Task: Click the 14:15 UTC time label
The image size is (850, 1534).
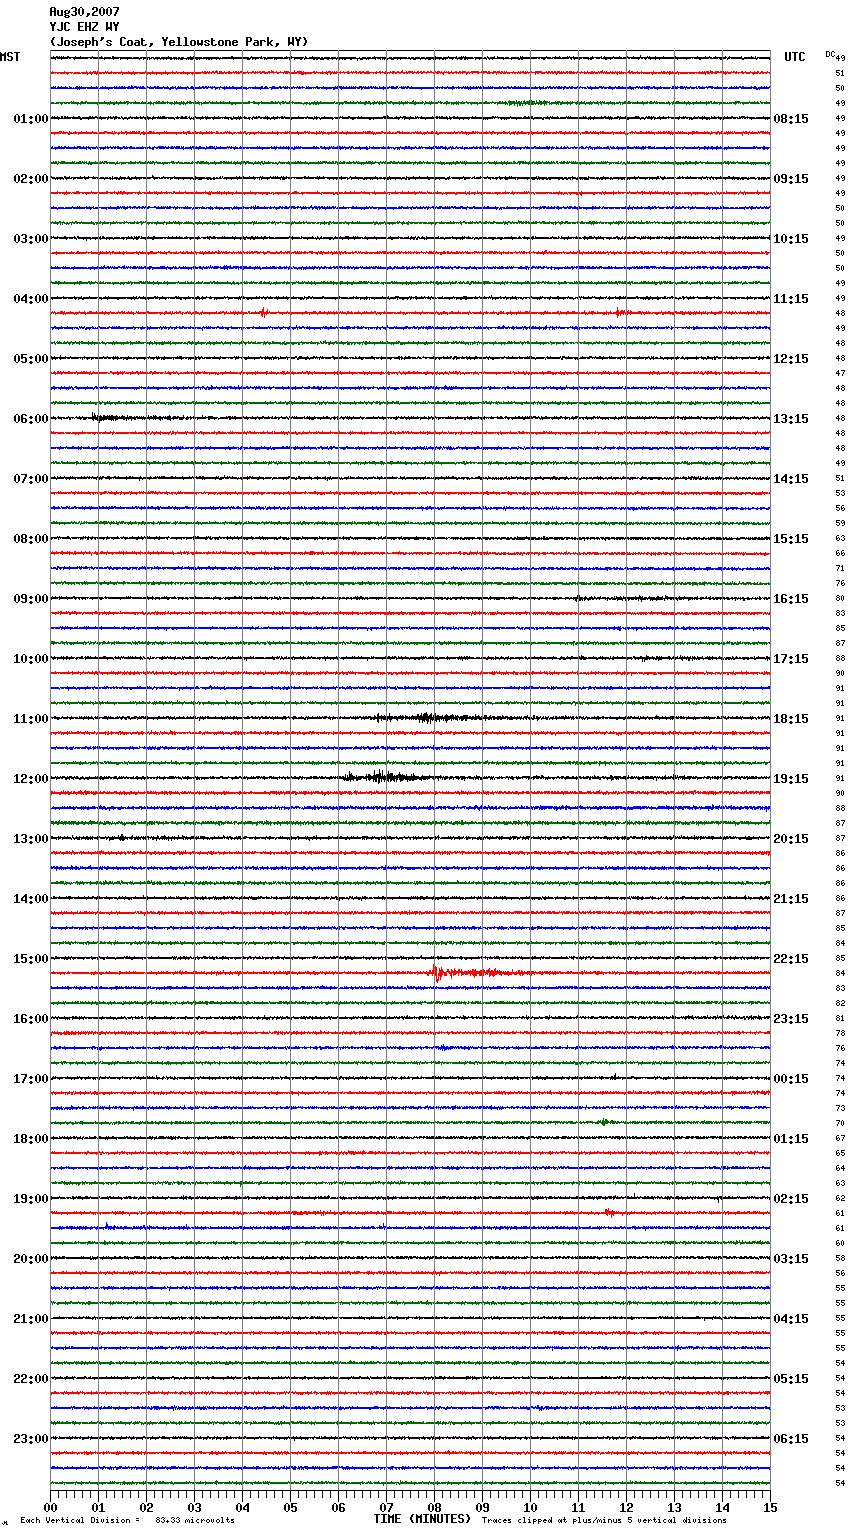Action: pyautogui.click(x=791, y=479)
